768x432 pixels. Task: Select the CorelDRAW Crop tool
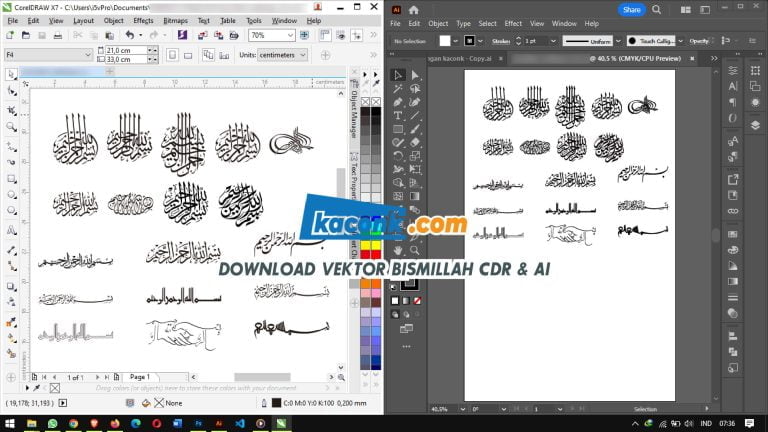click(11, 110)
